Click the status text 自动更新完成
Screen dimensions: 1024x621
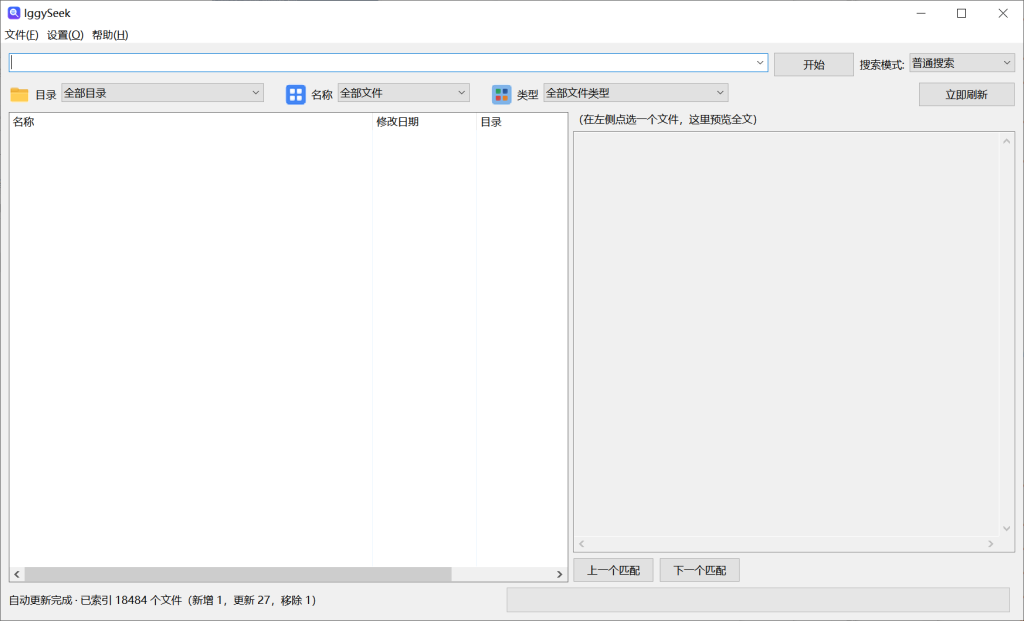click(x=40, y=600)
